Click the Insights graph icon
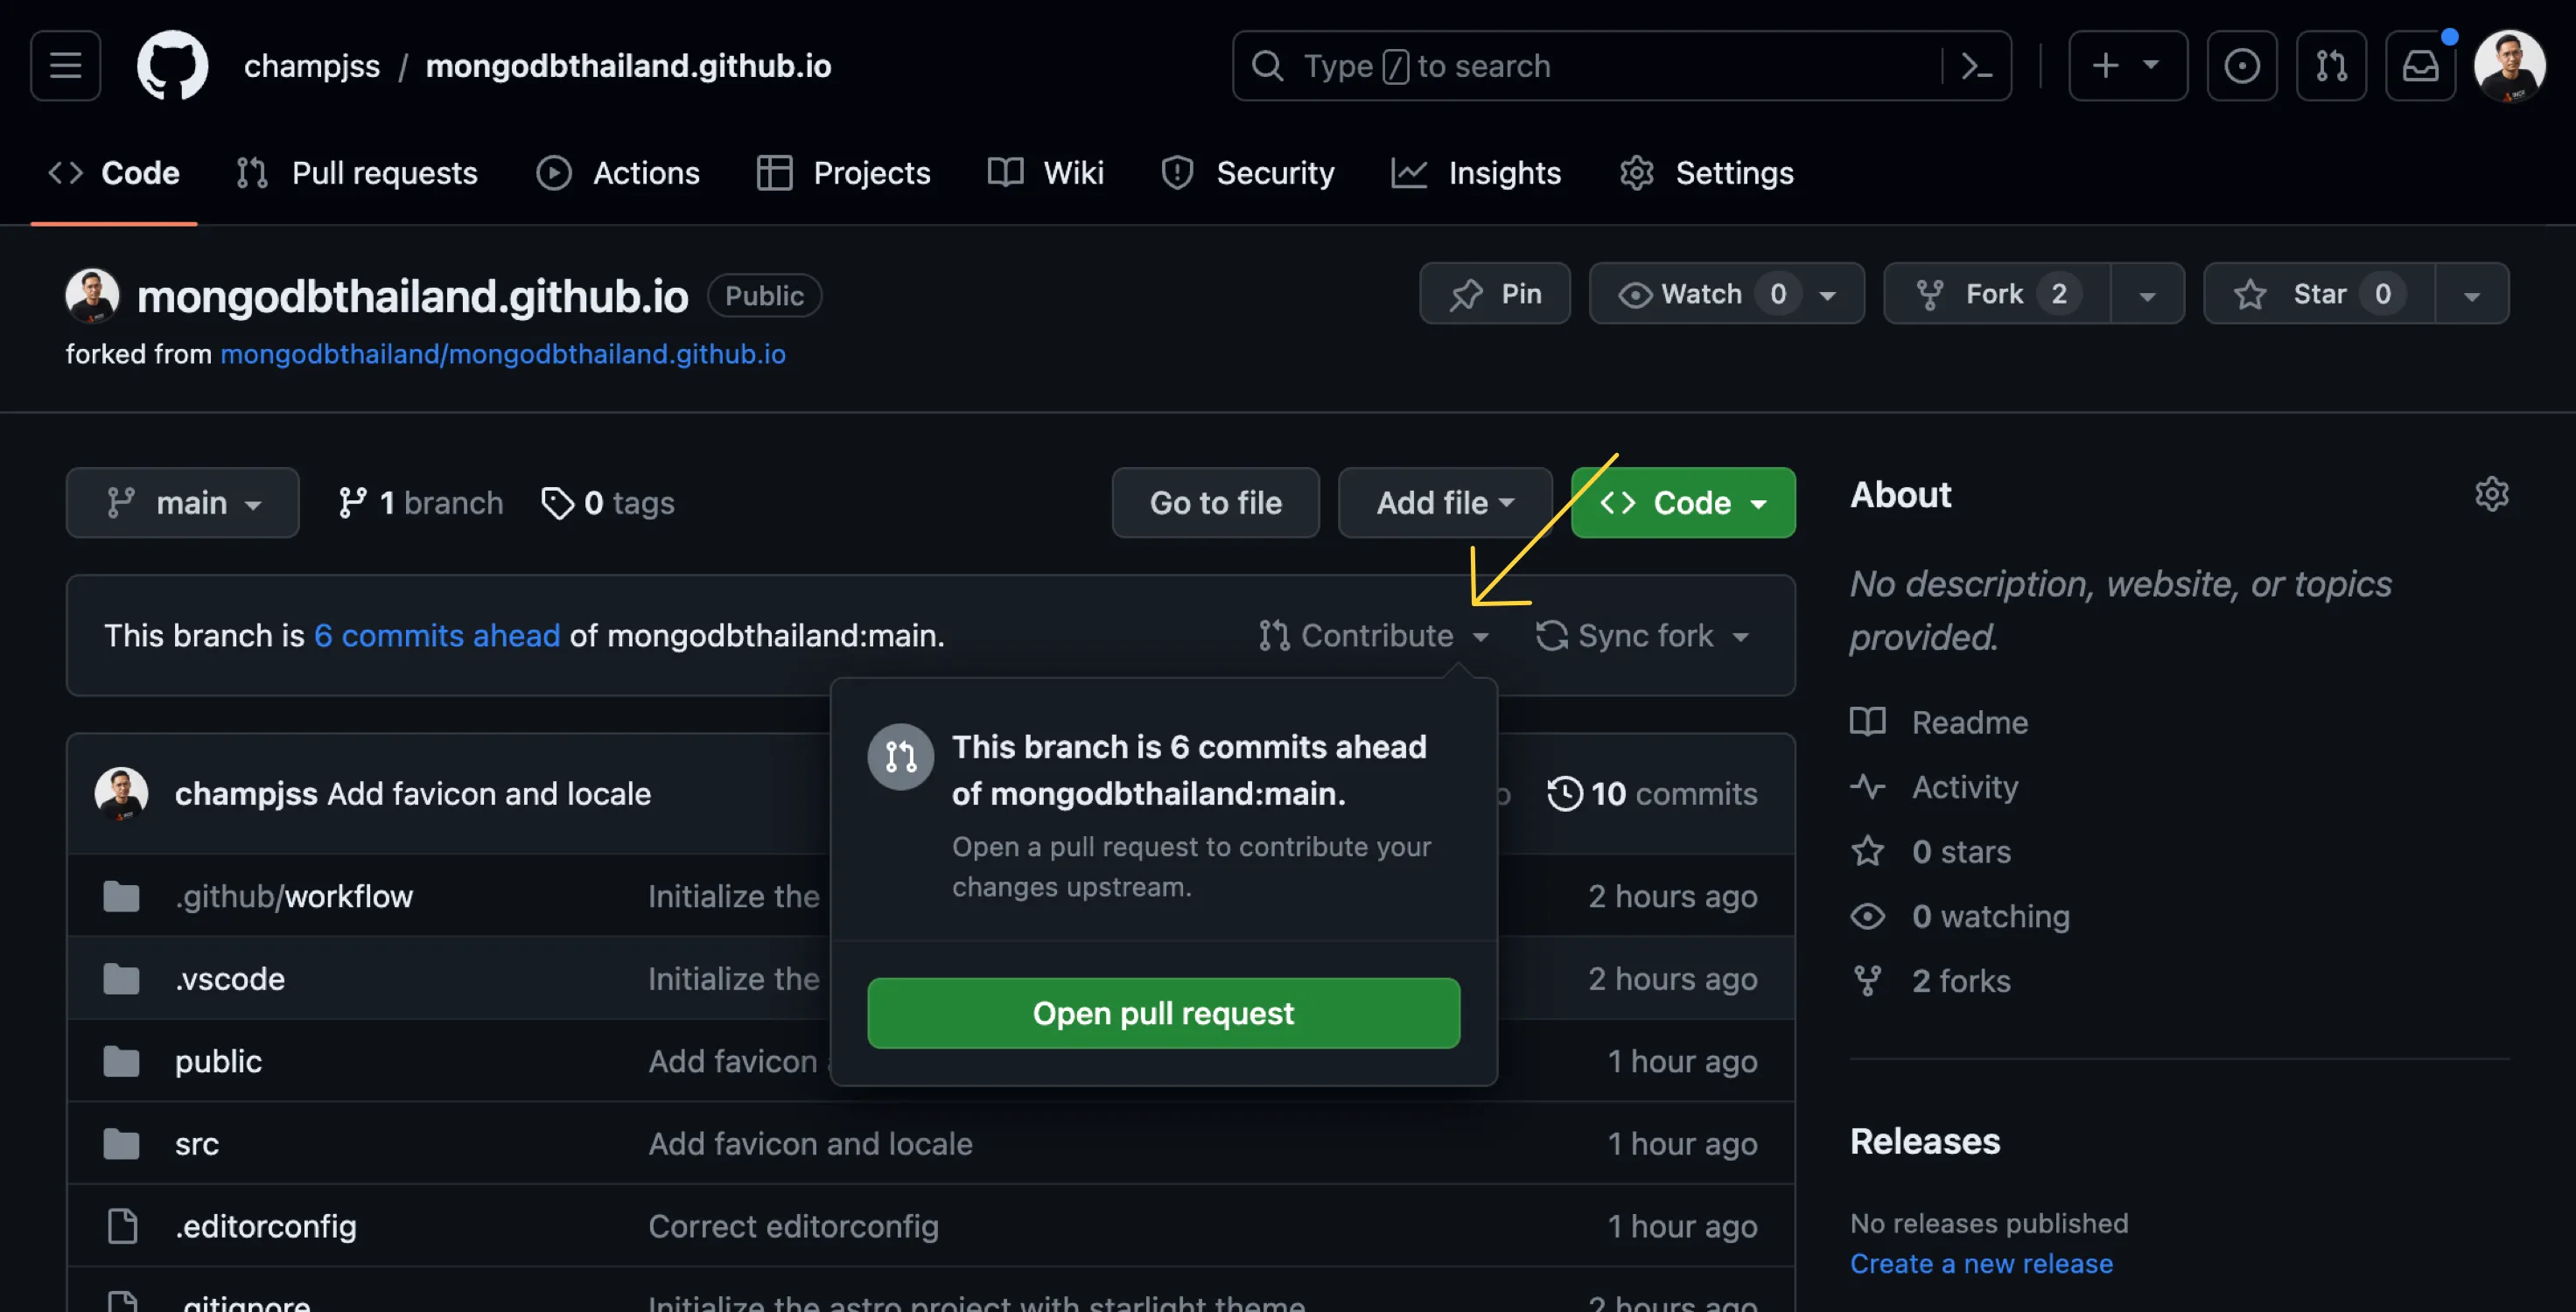The width and height of the screenshot is (2576, 1312). (x=1408, y=172)
